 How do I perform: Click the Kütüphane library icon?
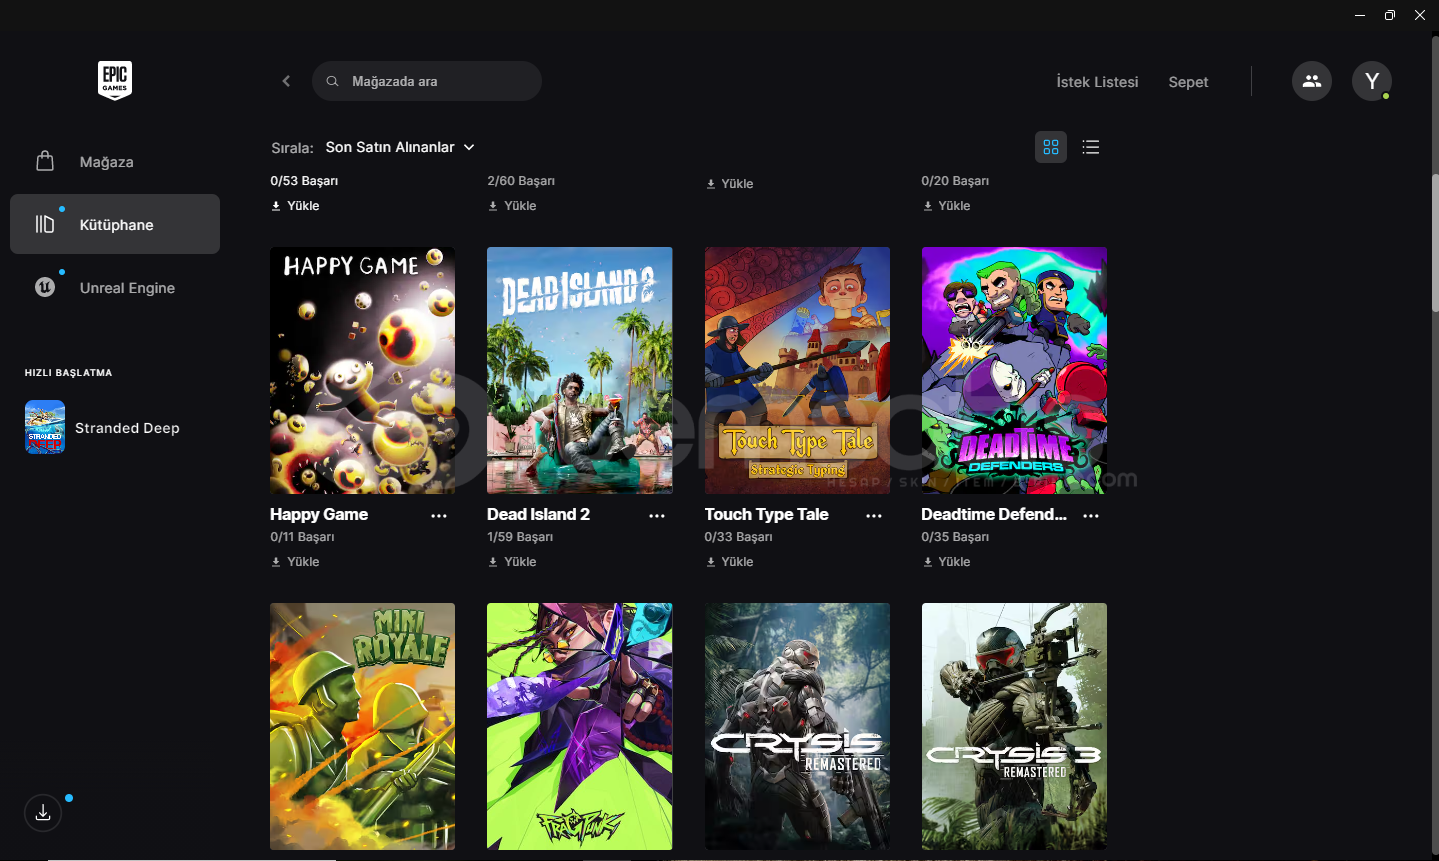pyautogui.click(x=45, y=224)
